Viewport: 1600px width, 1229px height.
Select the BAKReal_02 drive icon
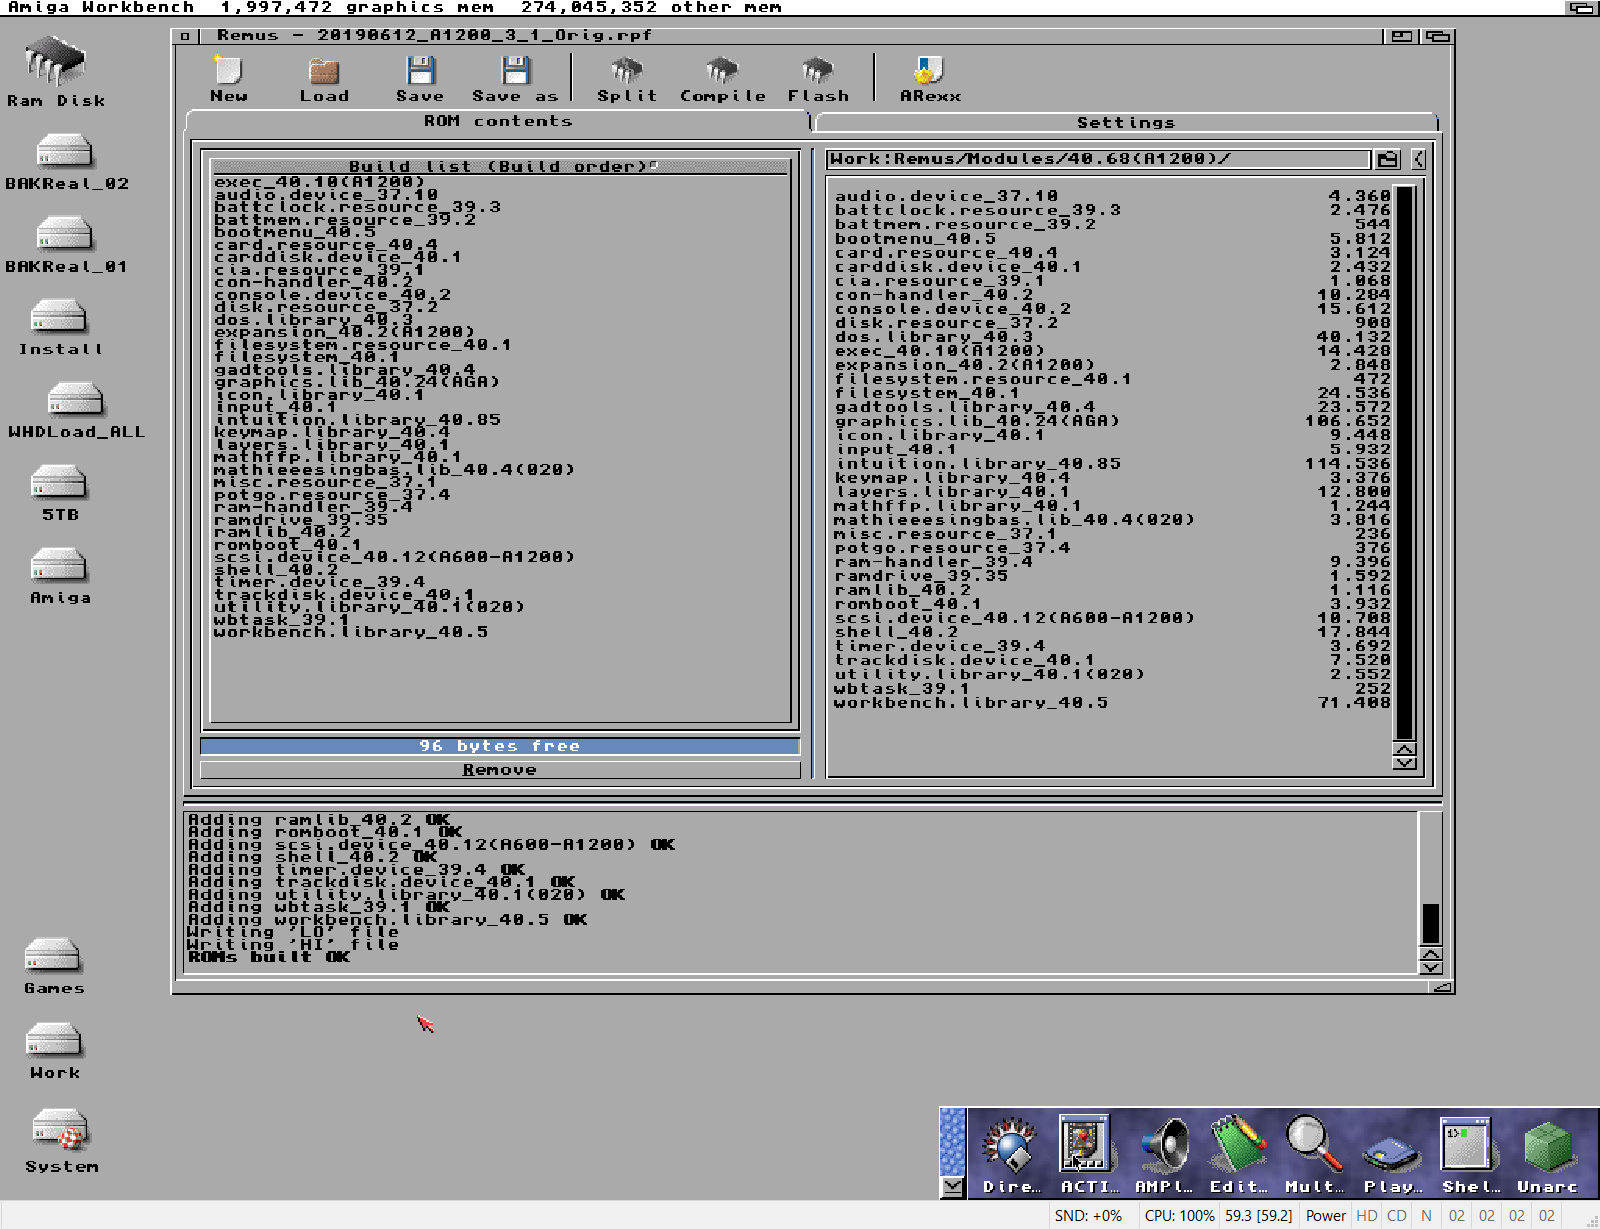pyautogui.click(x=66, y=162)
